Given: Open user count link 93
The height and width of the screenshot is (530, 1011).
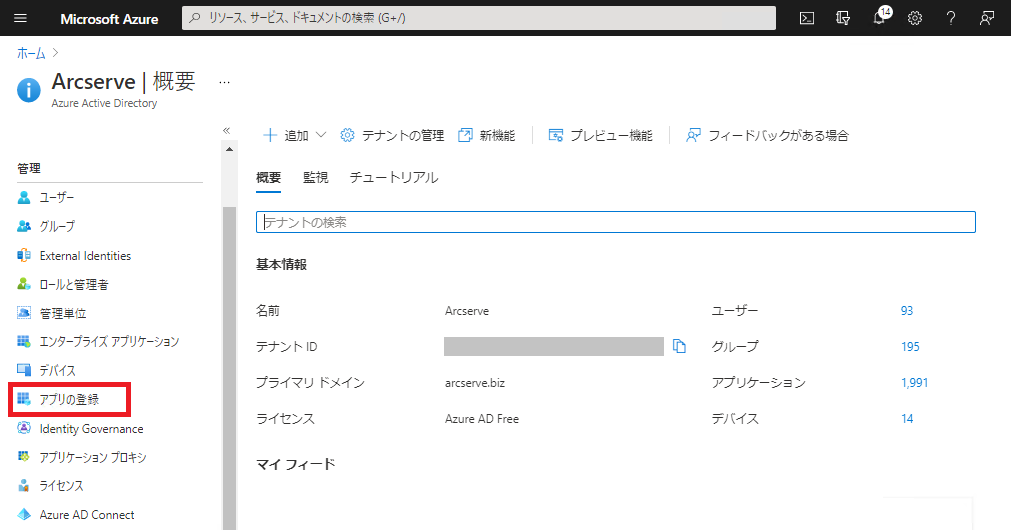Looking at the screenshot, I should (x=907, y=311).
